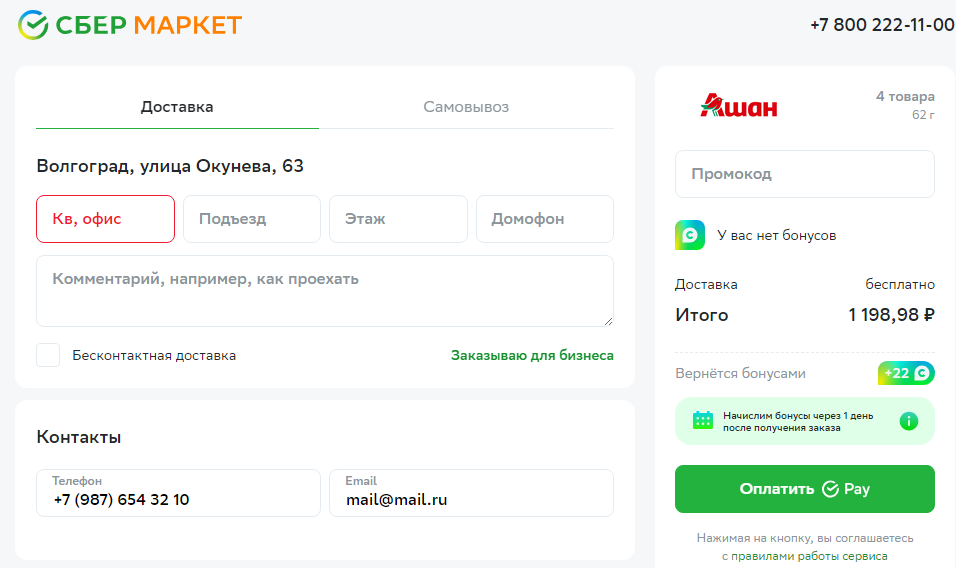The height and width of the screenshot is (568, 956).
Task: Click the Оплатить SberPay button
Action: tap(804, 489)
